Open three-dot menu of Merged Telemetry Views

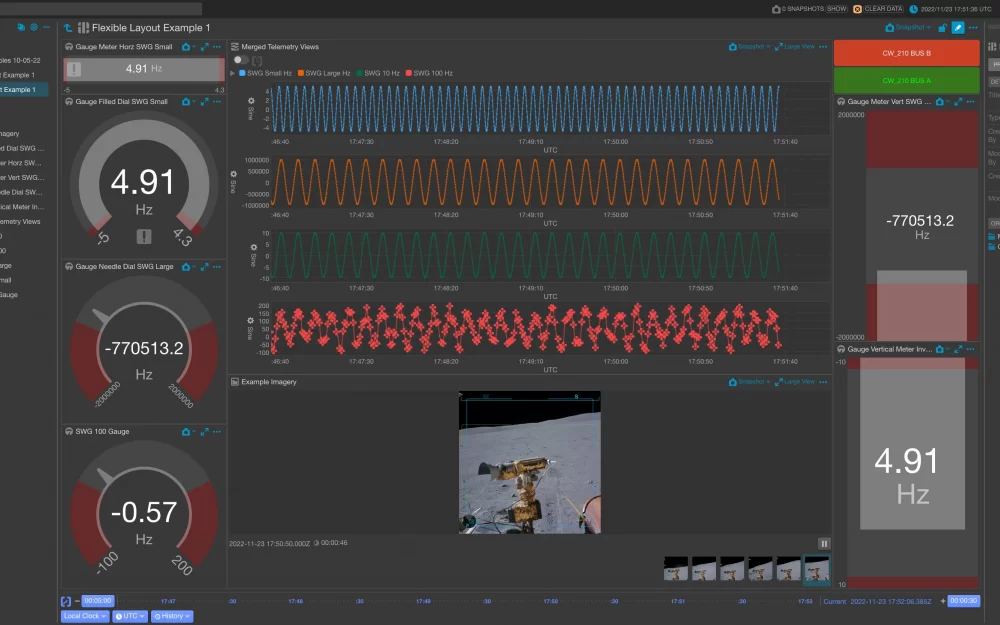point(822,47)
